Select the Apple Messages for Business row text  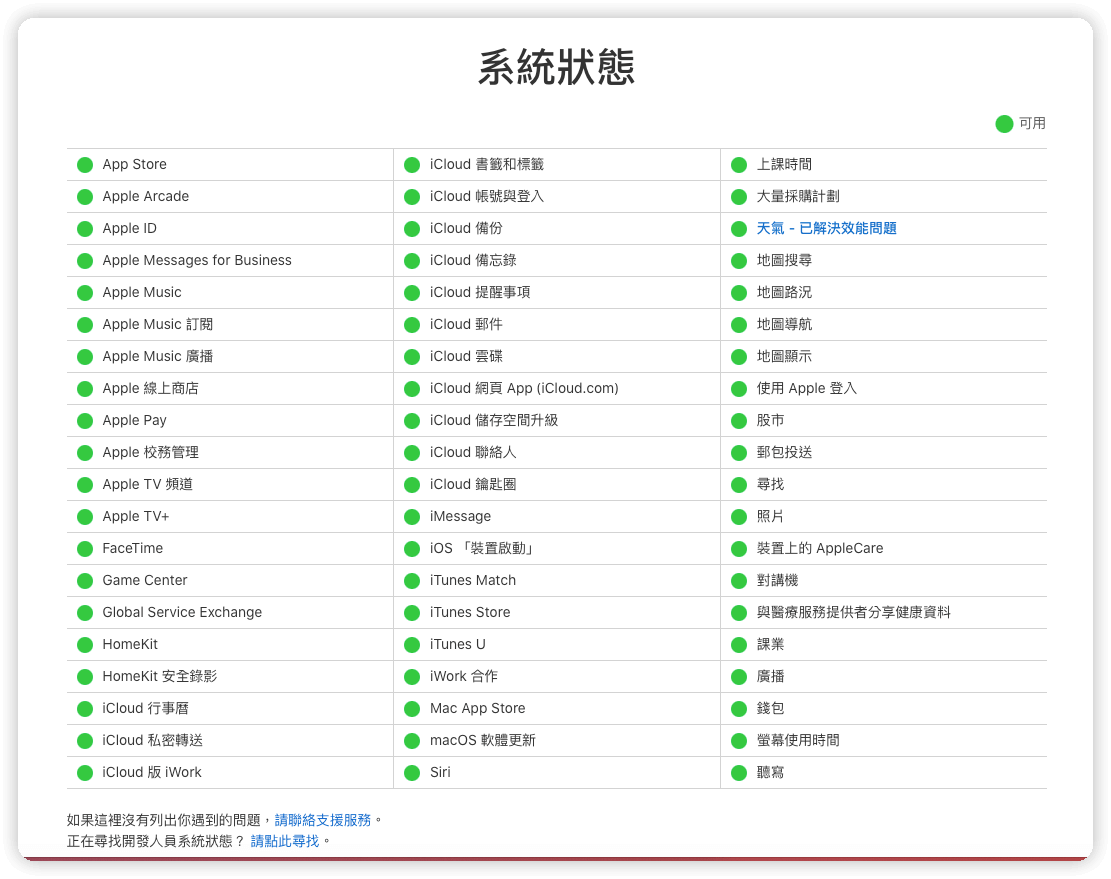[197, 260]
